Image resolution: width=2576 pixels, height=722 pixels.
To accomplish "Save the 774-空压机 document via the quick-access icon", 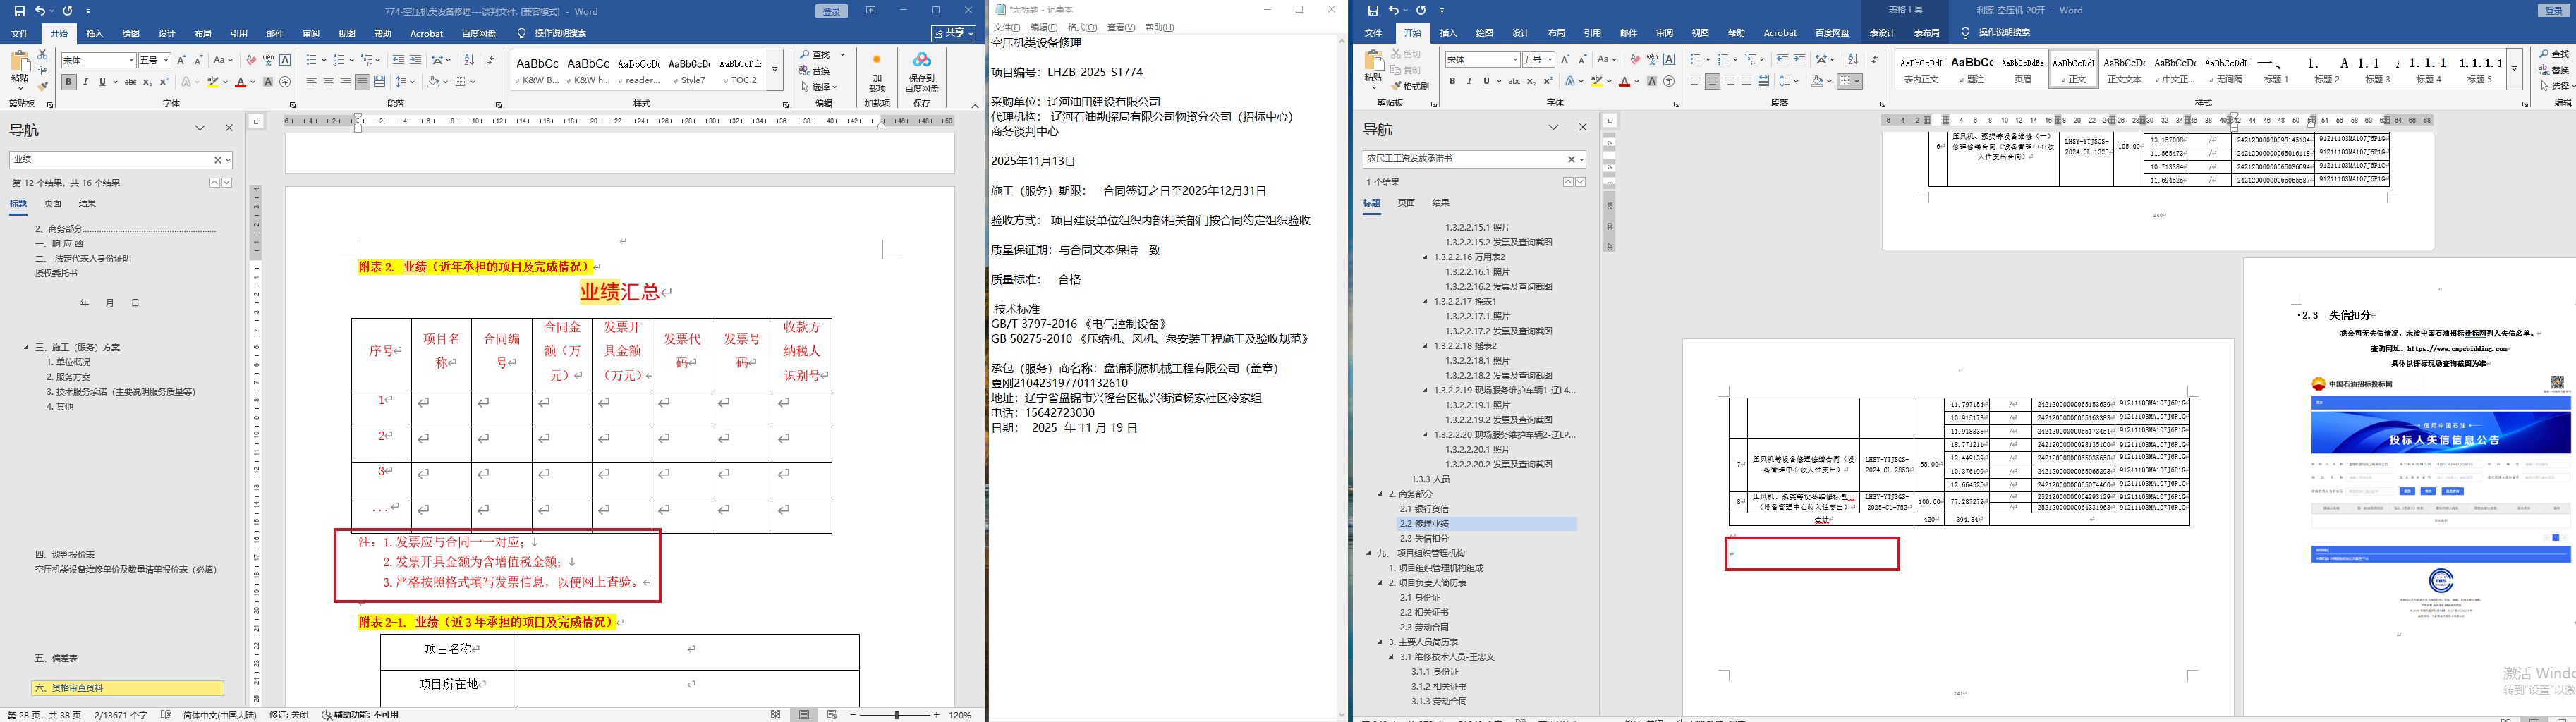I will (x=19, y=11).
